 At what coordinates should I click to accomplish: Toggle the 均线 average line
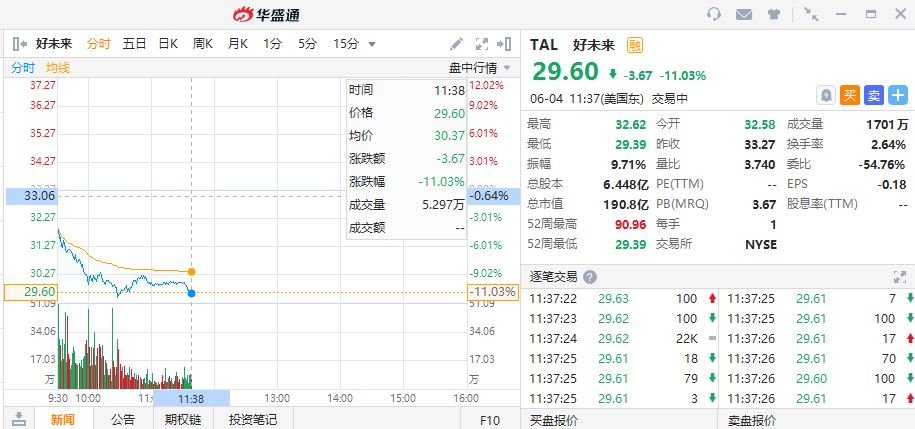pos(58,68)
